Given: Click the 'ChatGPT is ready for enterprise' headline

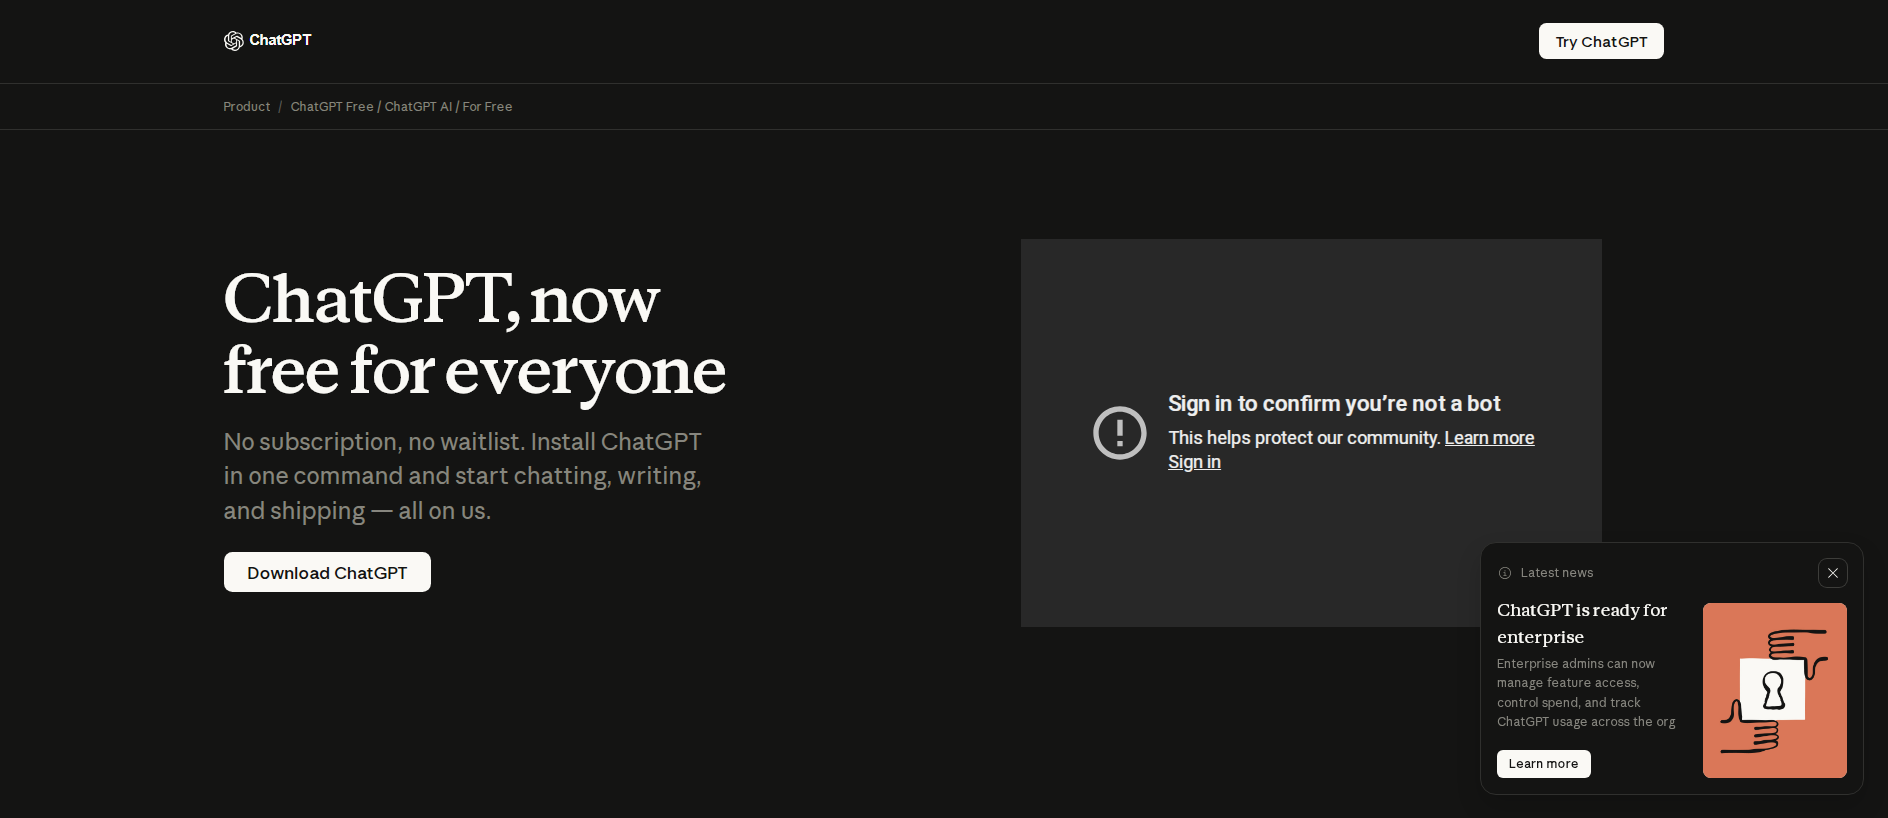Looking at the screenshot, I should (x=1582, y=623).
